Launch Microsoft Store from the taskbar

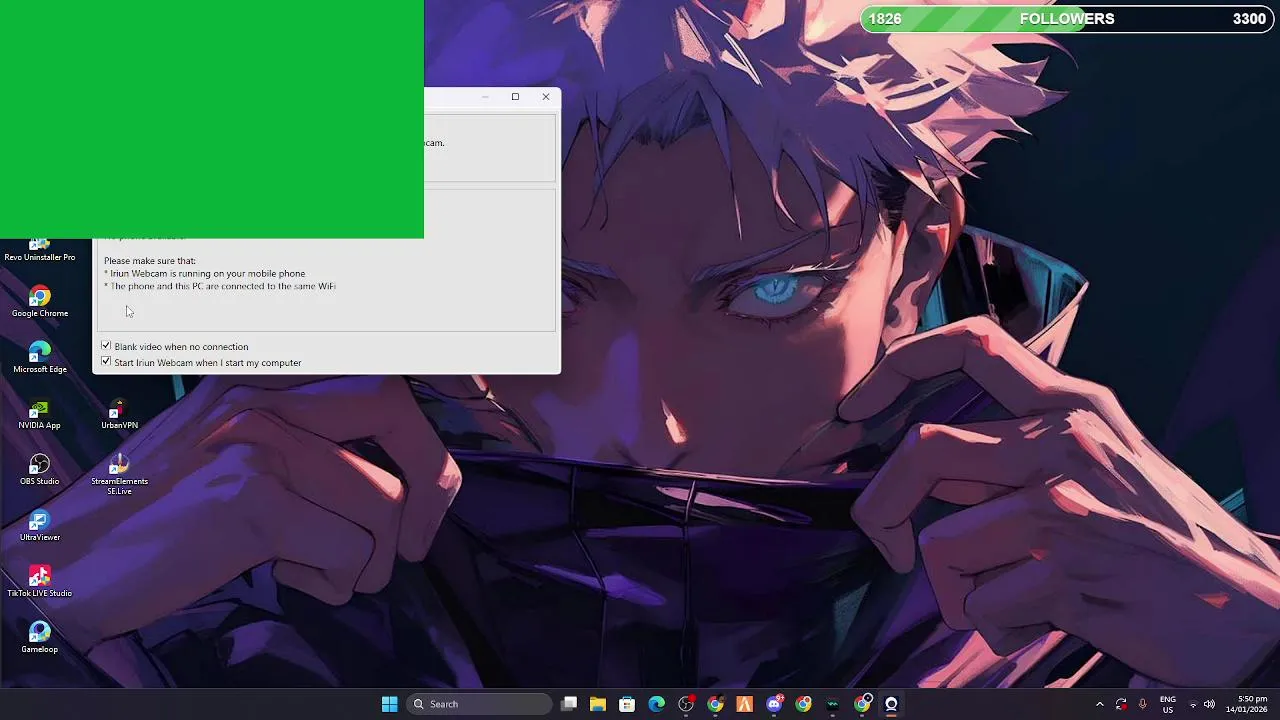tap(627, 704)
